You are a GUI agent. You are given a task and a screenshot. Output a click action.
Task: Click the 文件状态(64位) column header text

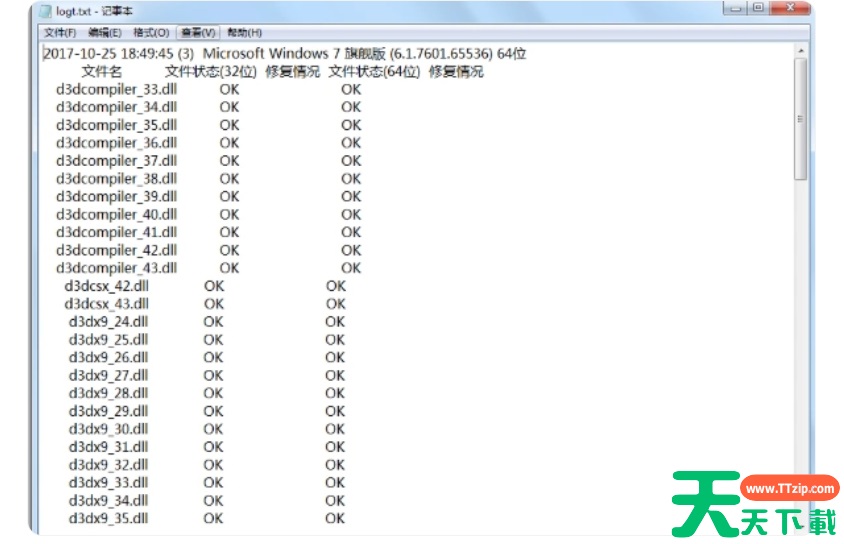pyautogui.click(x=375, y=71)
